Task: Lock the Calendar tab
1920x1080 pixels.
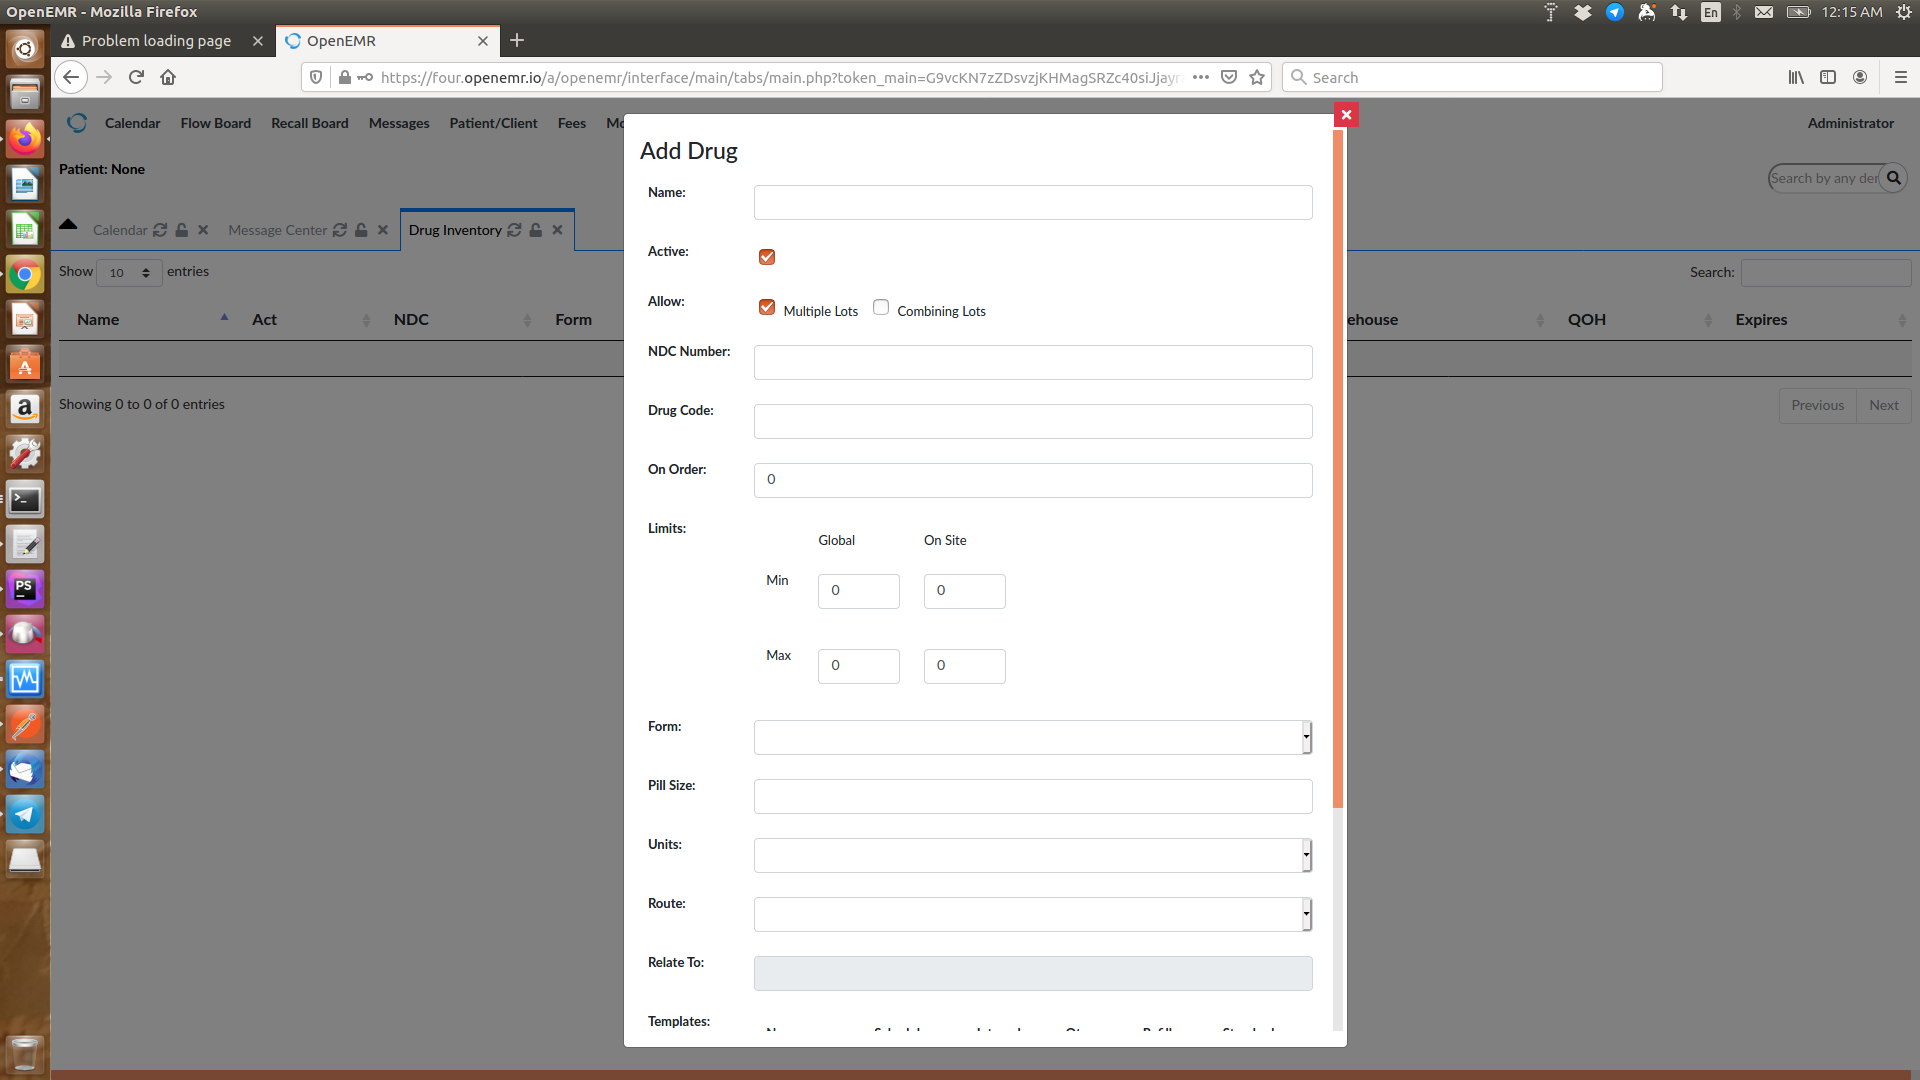Action: point(182,230)
